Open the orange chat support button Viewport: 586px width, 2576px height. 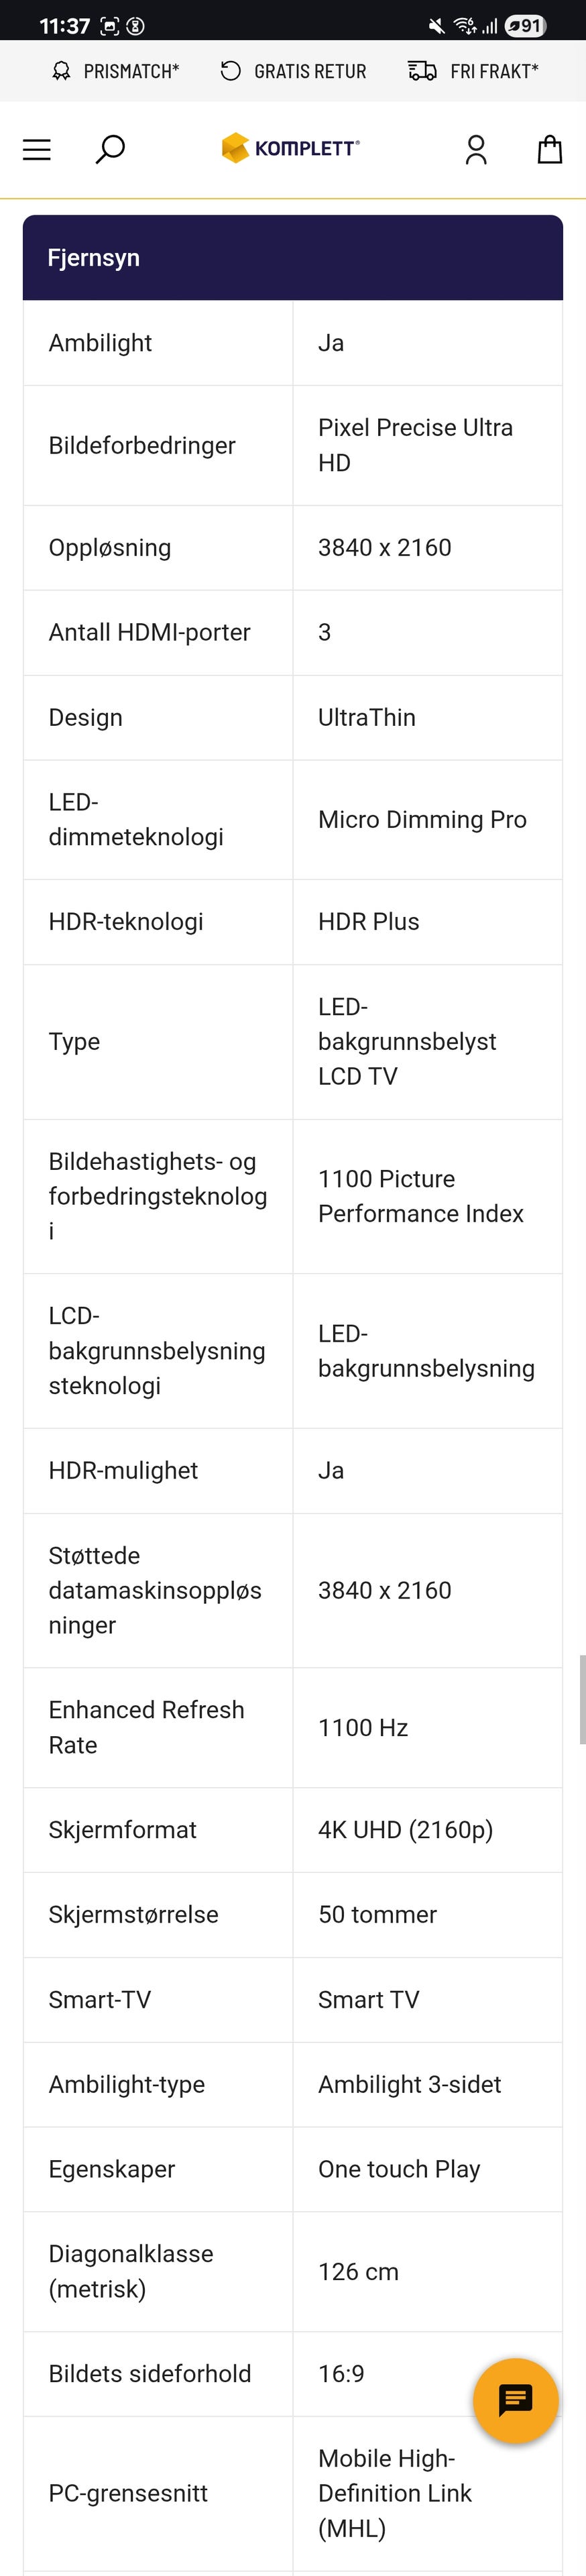[x=515, y=2400]
